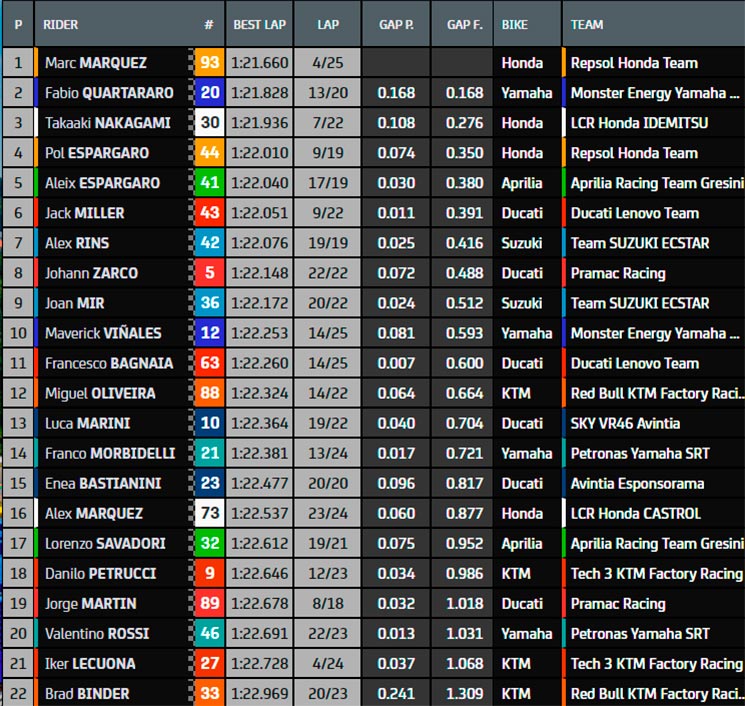Click Avintia Esponsorama team name

[x=637, y=483]
